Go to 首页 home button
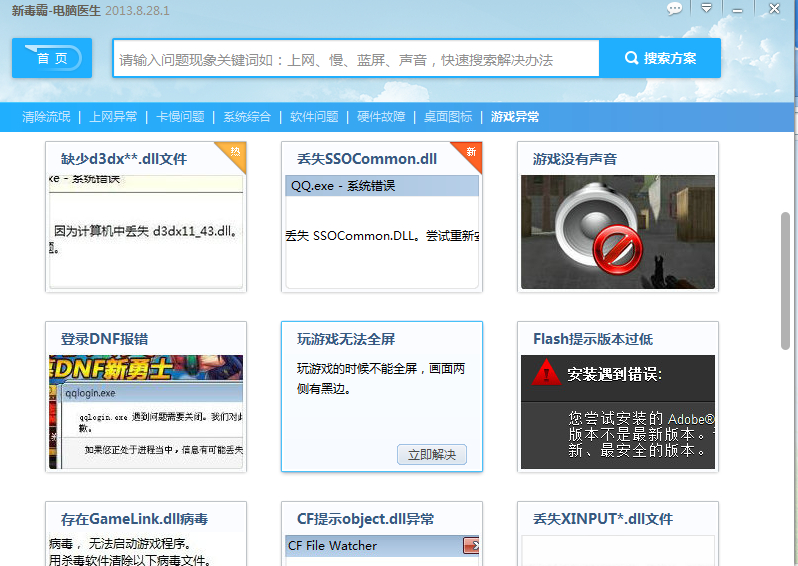 [x=52, y=58]
